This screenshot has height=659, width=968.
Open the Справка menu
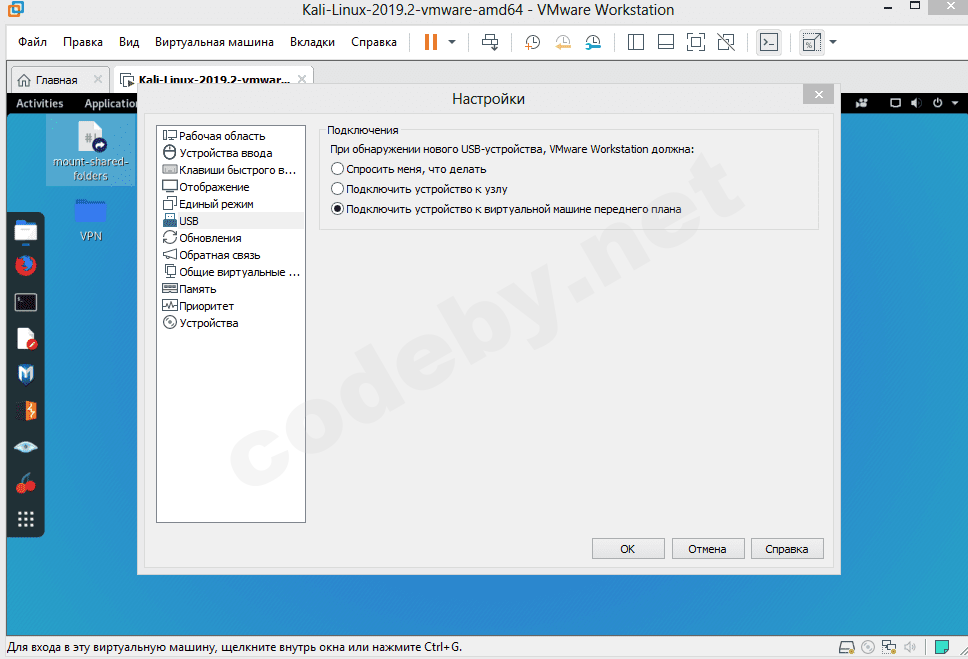tap(373, 42)
